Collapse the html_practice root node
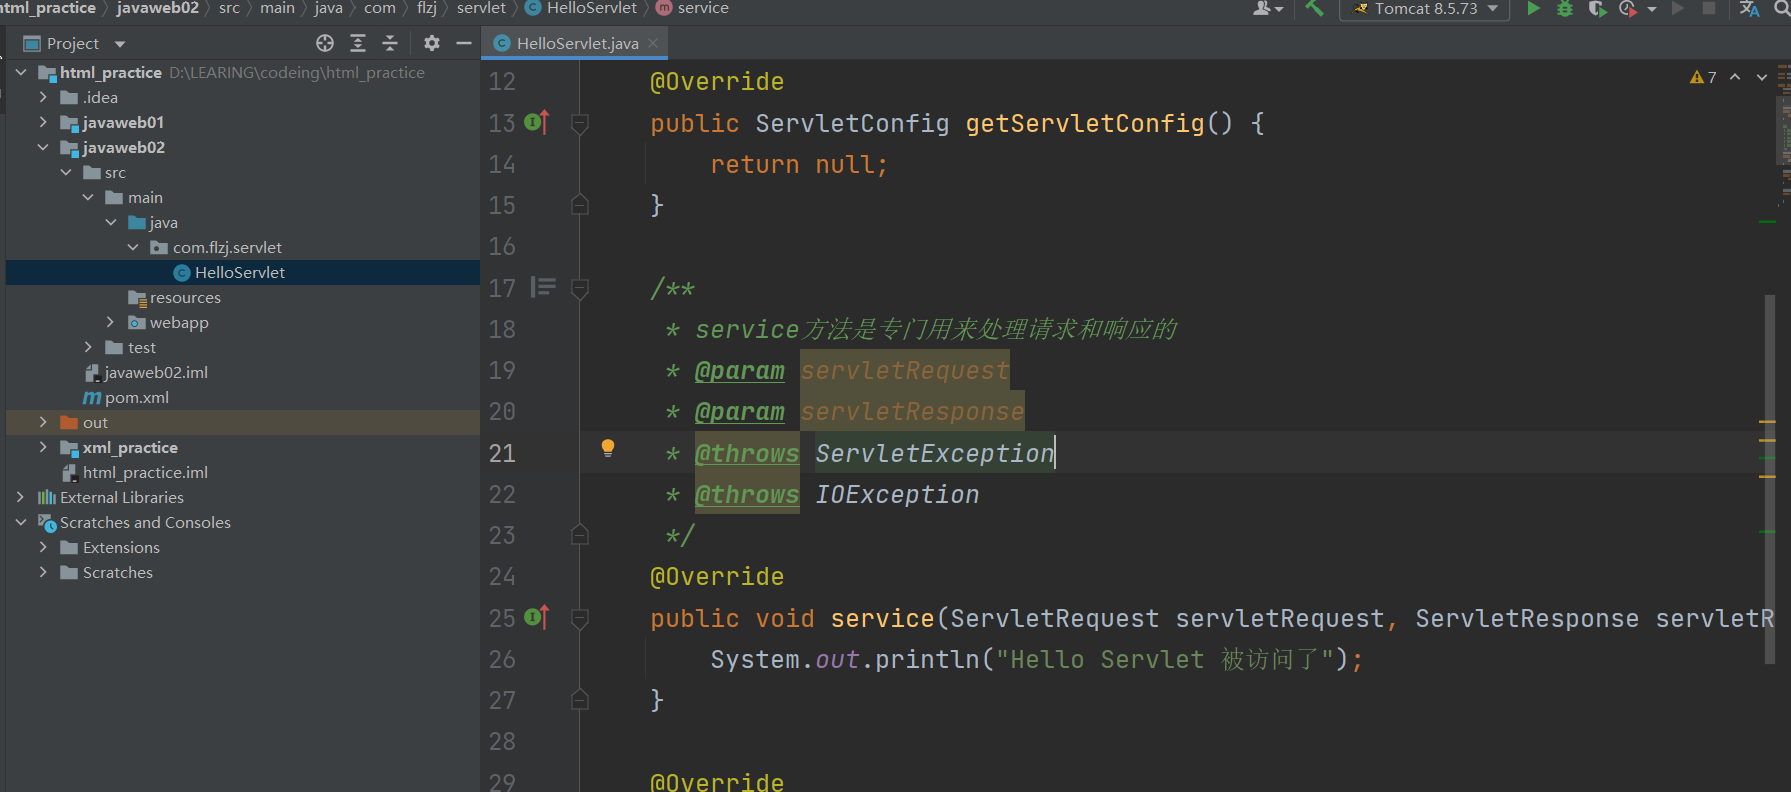 point(21,72)
